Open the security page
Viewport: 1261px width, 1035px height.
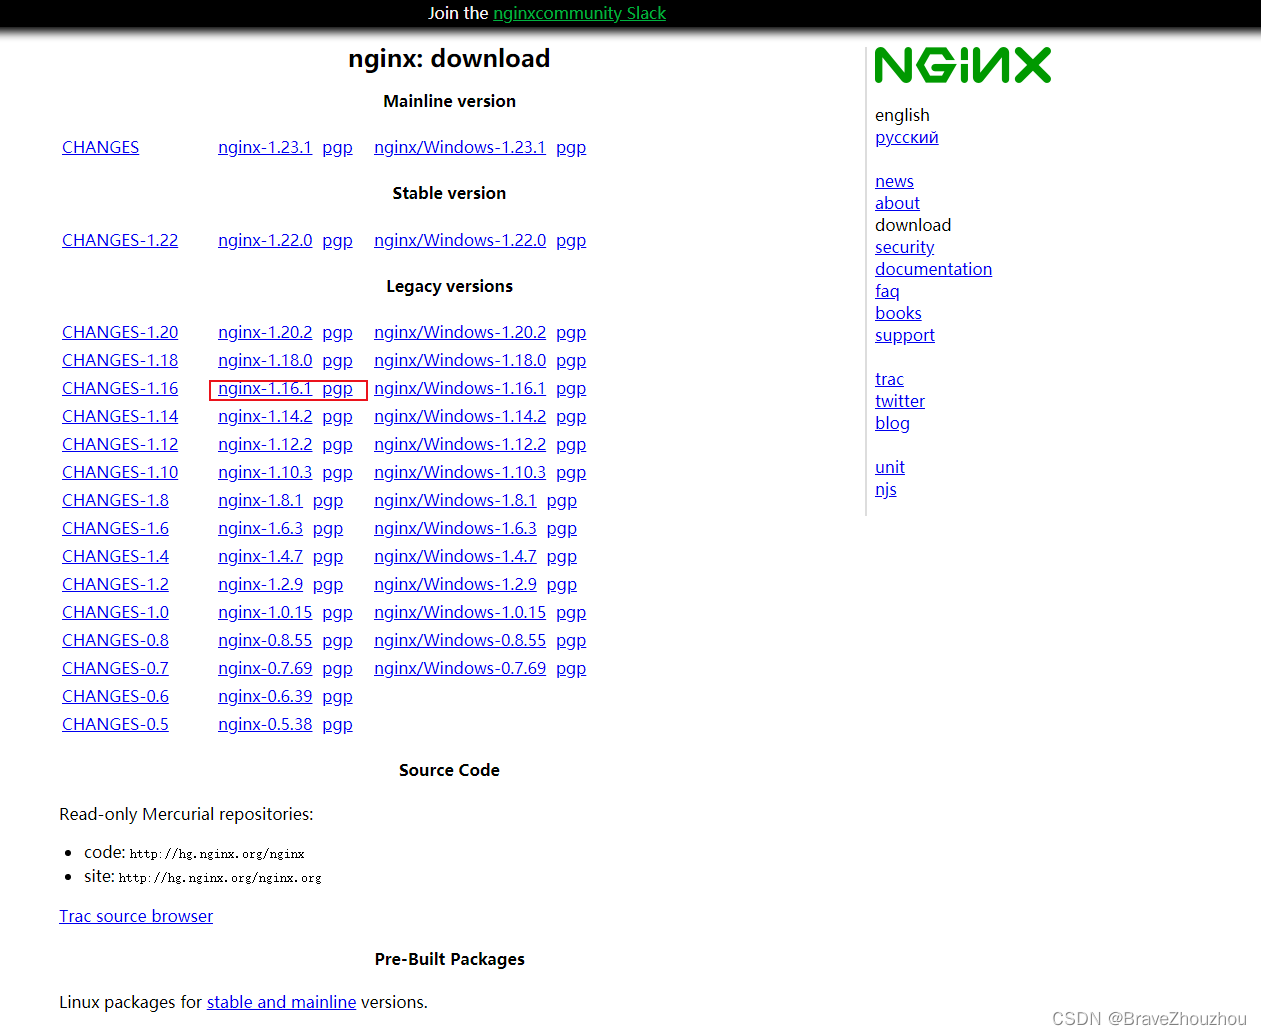click(x=904, y=247)
